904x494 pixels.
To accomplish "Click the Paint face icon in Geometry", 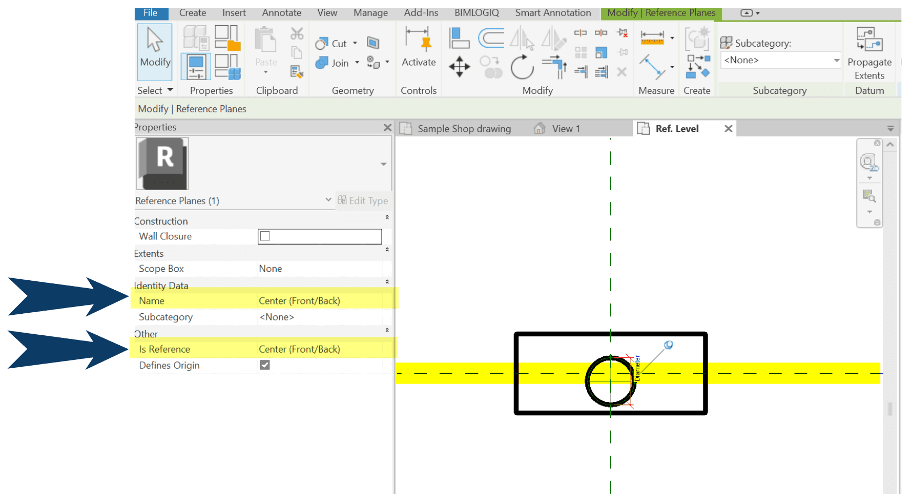I will 373,63.
